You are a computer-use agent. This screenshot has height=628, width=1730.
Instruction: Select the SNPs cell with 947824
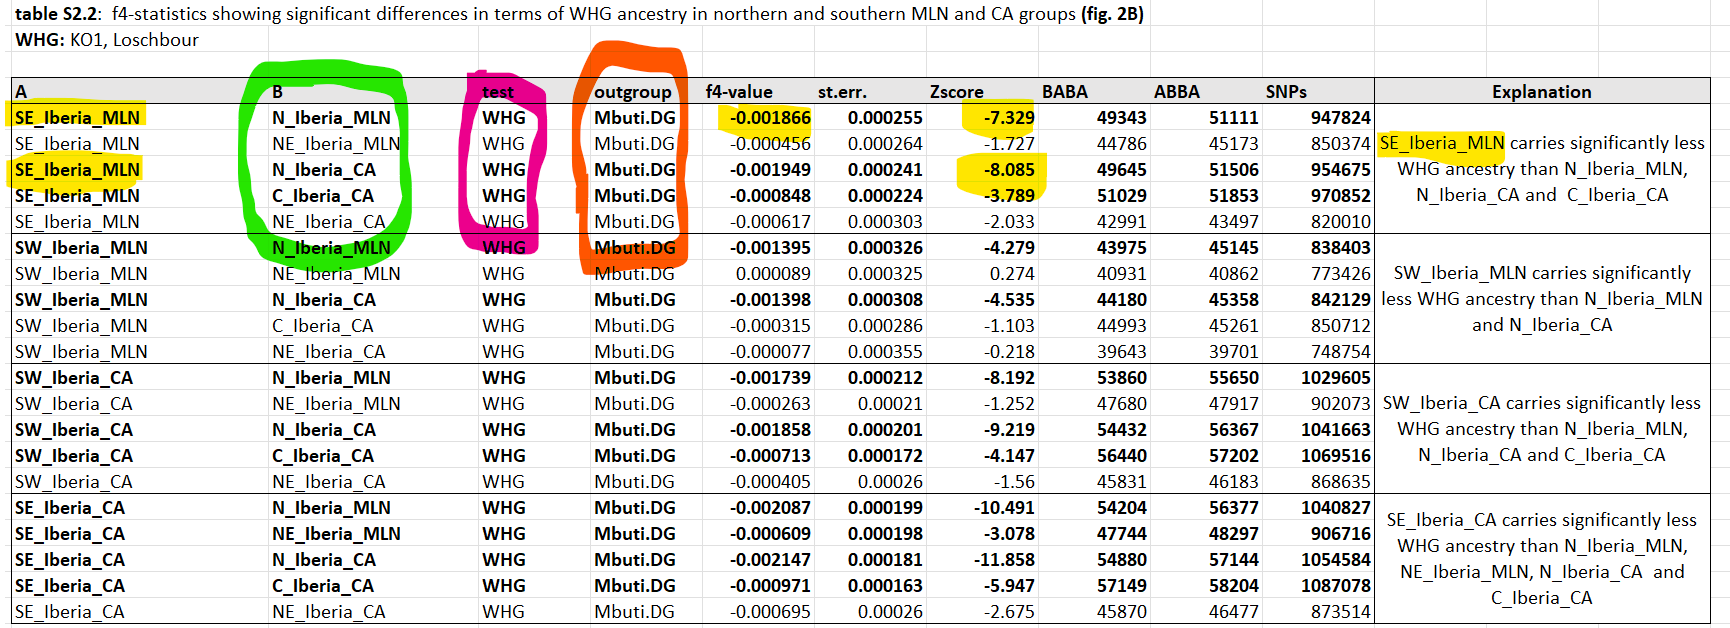tap(1340, 118)
